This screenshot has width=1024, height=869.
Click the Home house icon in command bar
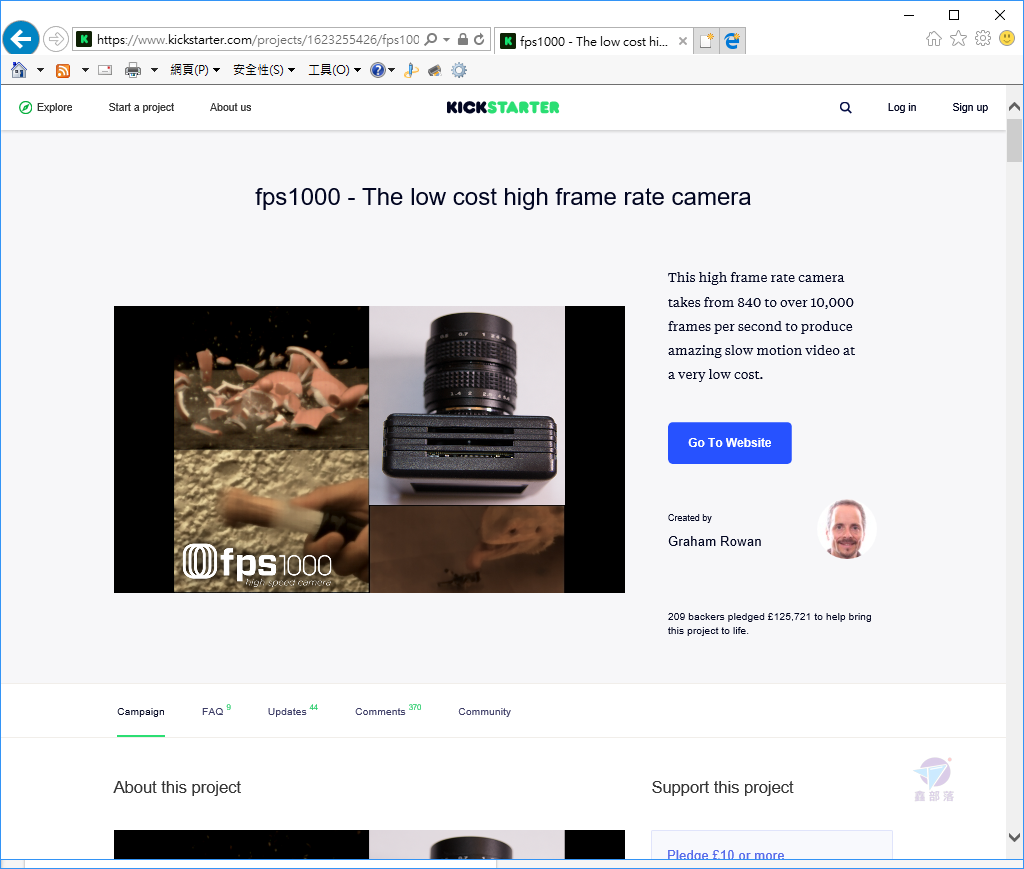(x=19, y=70)
